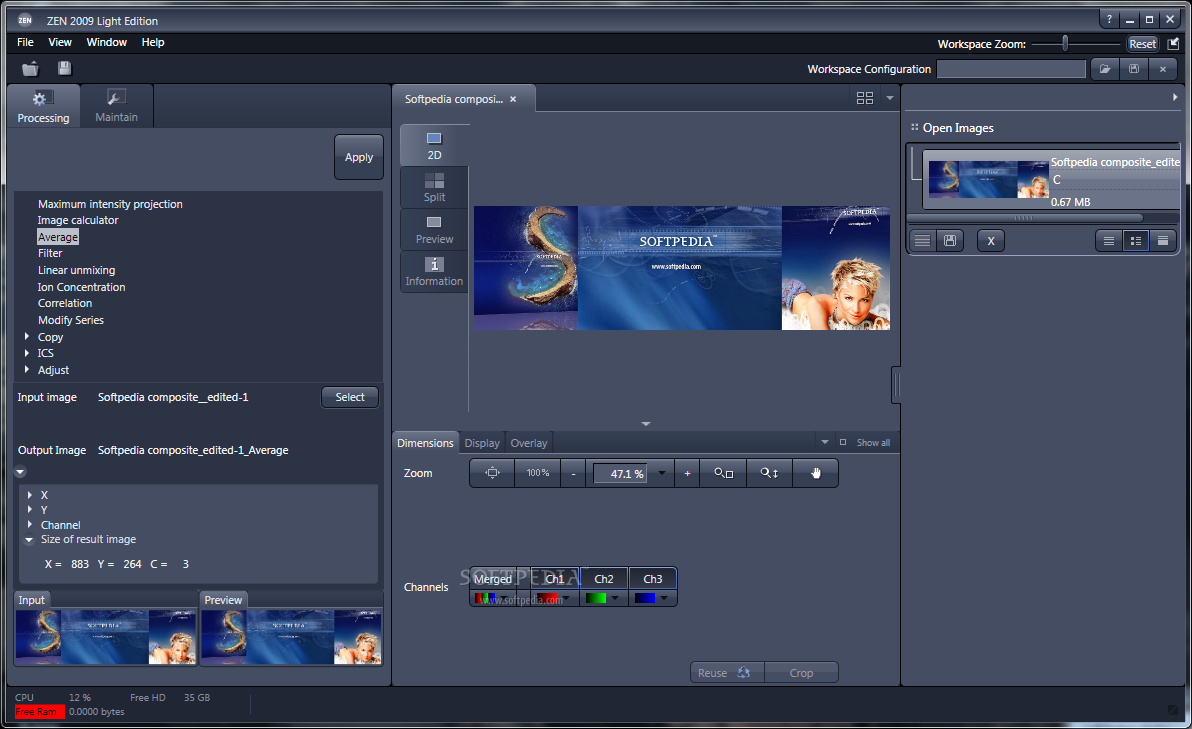Toggle the Merged channel button
The height and width of the screenshot is (729, 1192).
pos(493,578)
